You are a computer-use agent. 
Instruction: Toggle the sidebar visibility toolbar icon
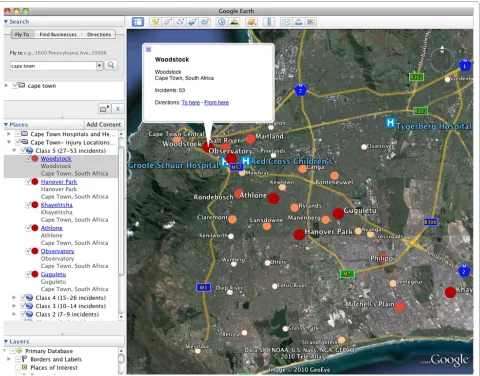click(138, 22)
